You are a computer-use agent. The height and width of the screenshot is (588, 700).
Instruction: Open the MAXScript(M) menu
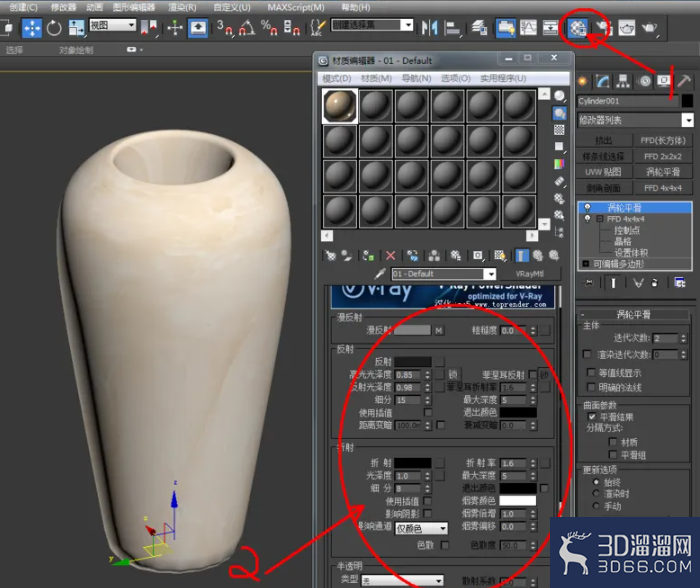click(x=296, y=7)
